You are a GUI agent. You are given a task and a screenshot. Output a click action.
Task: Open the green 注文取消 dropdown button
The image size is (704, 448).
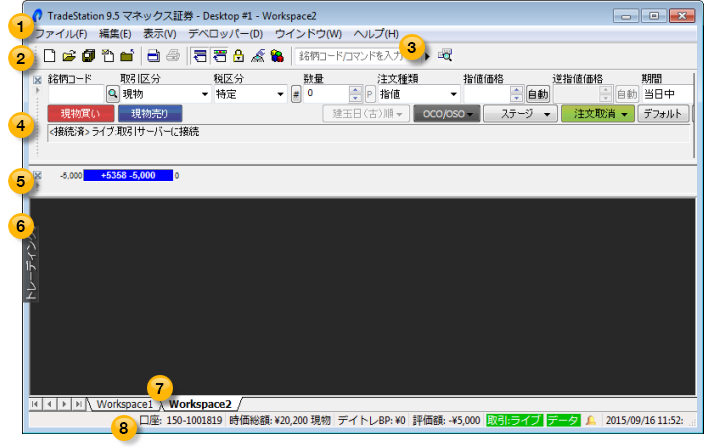598,114
